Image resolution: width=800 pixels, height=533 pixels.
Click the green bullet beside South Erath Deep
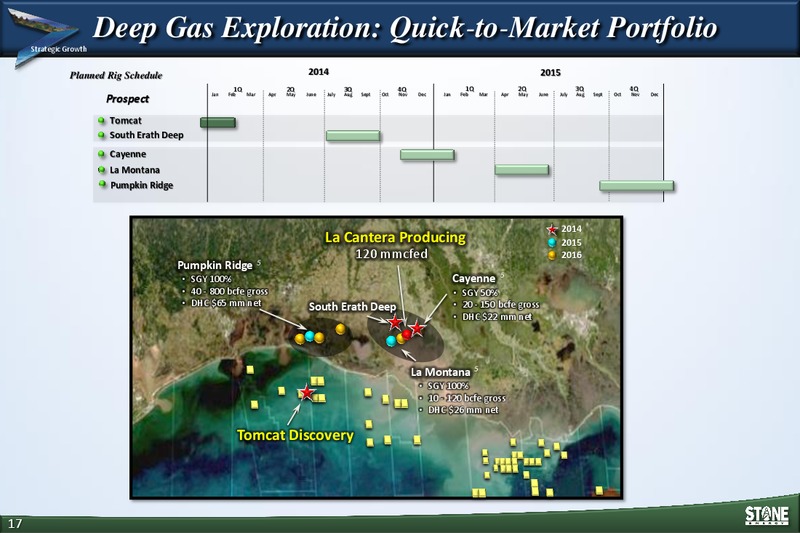[x=102, y=135]
